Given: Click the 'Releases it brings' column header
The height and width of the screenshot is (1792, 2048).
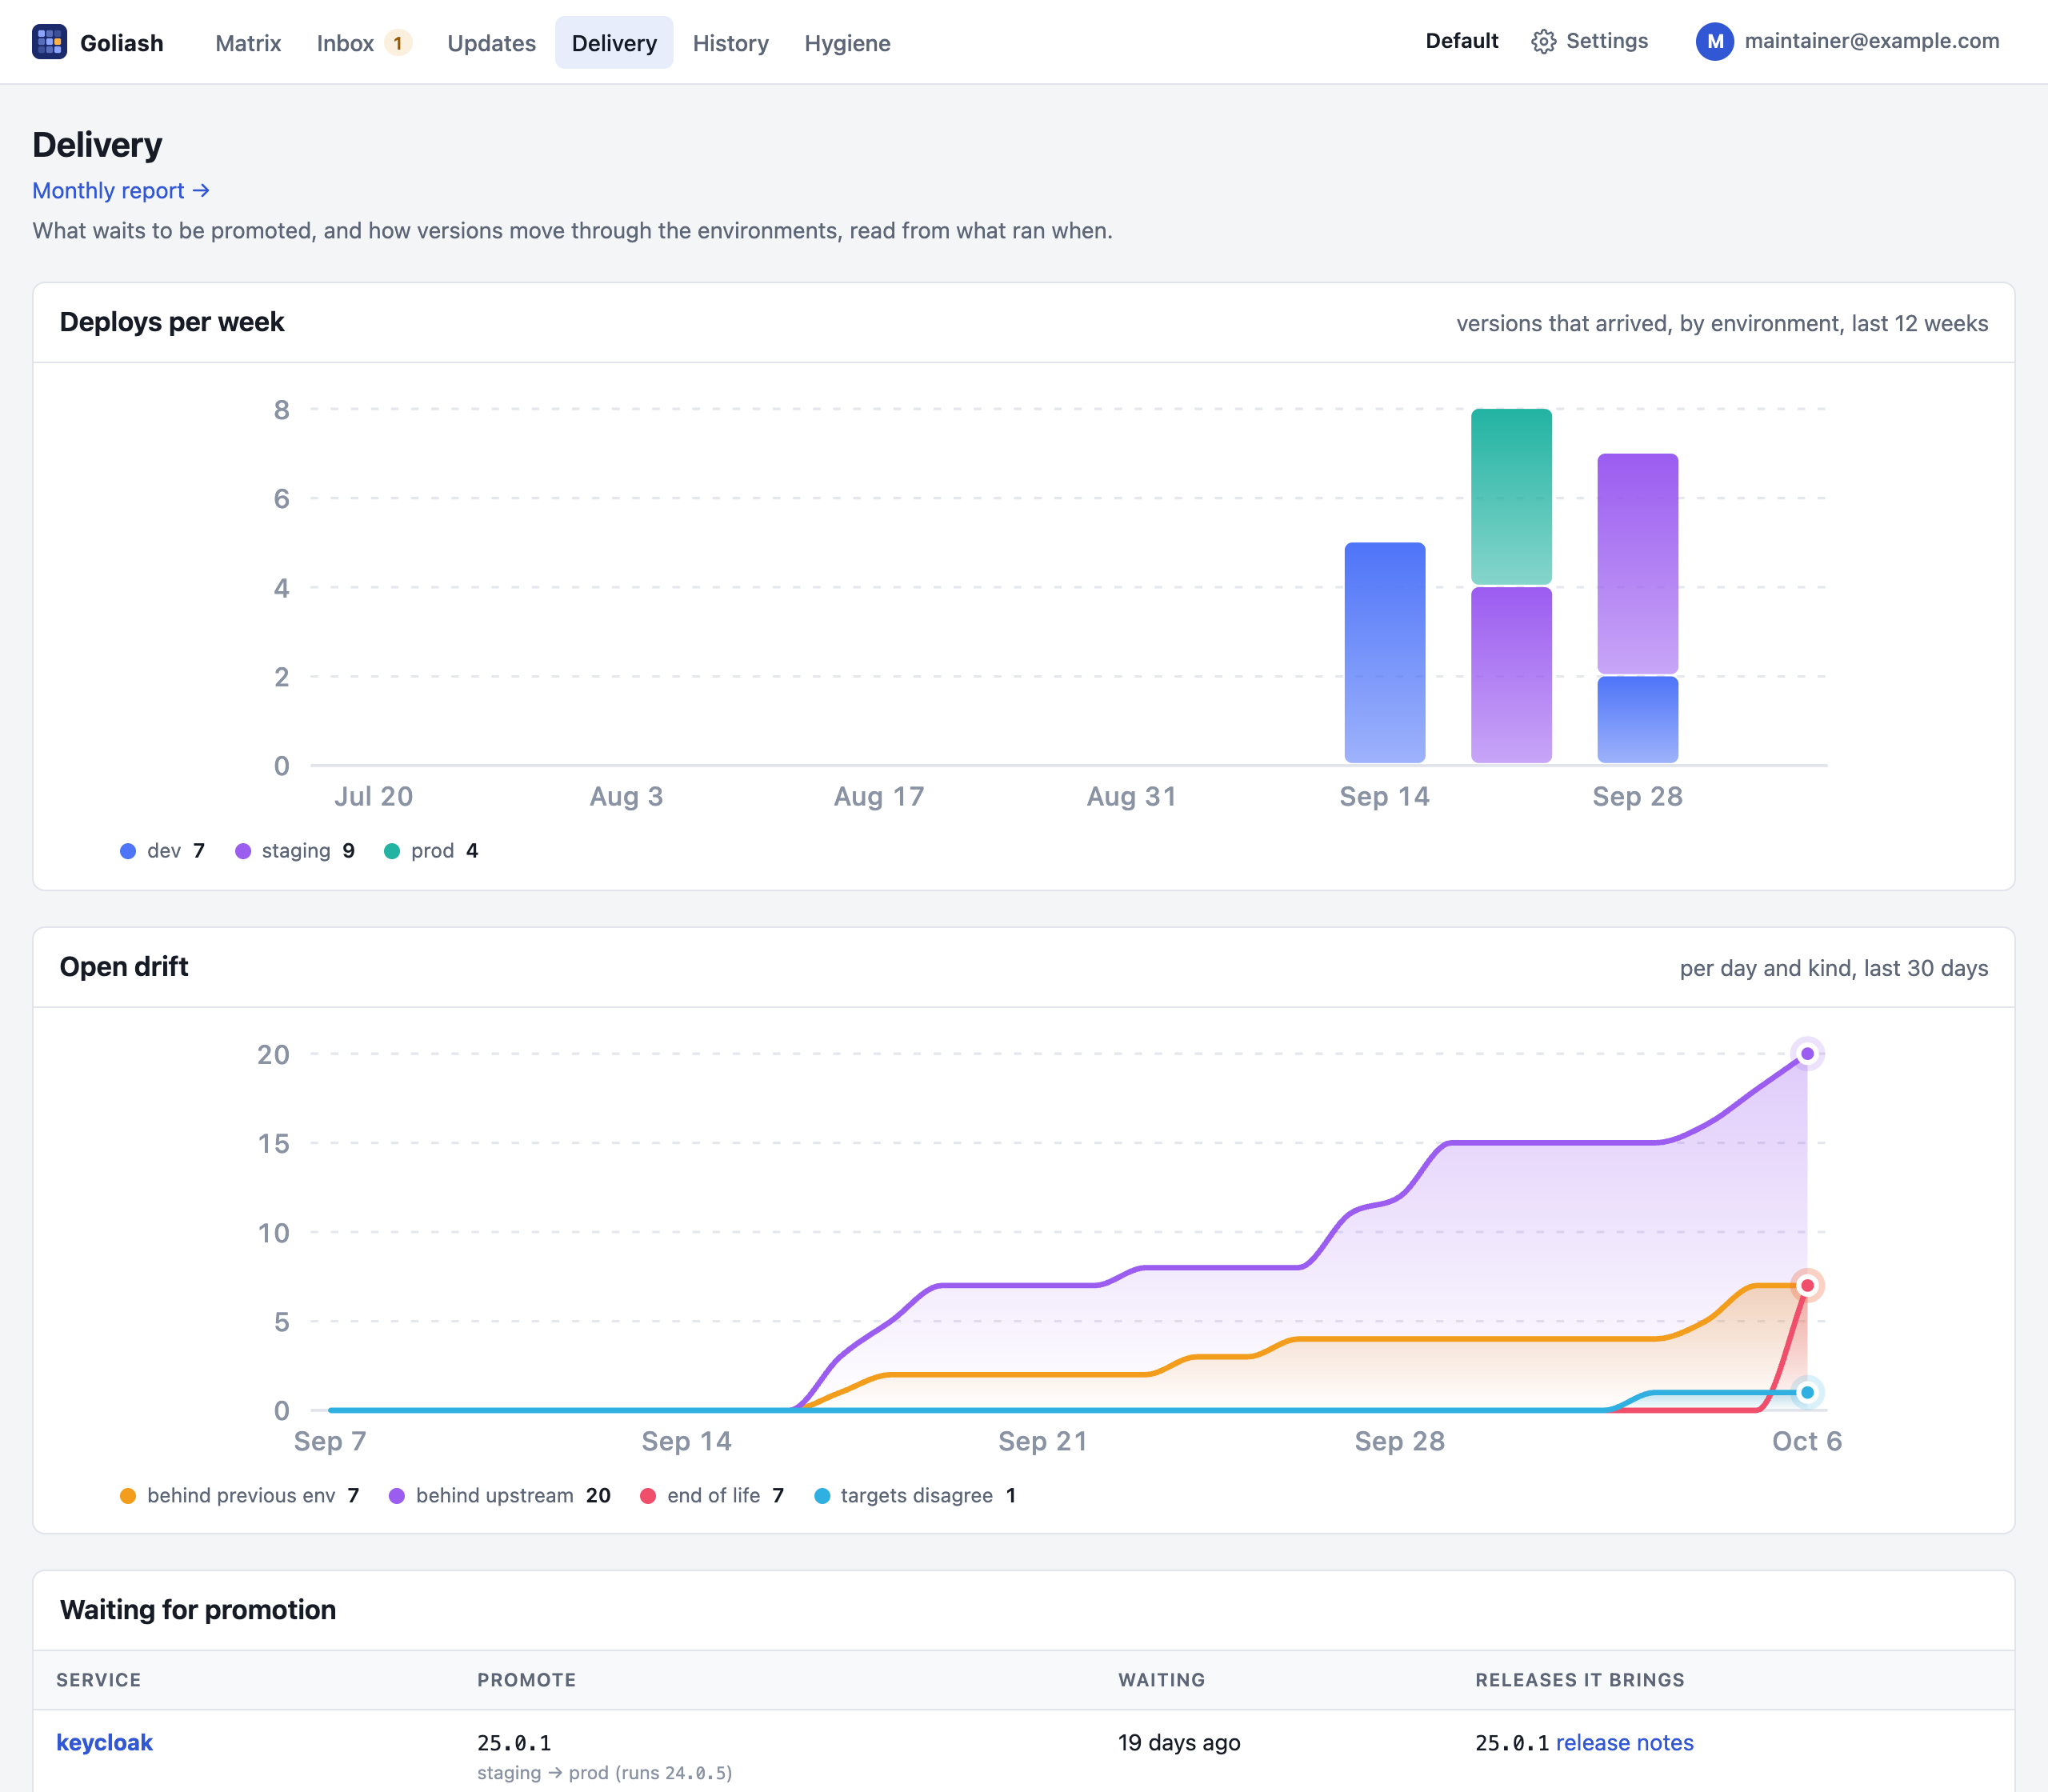Looking at the screenshot, I should pyautogui.click(x=1580, y=1680).
